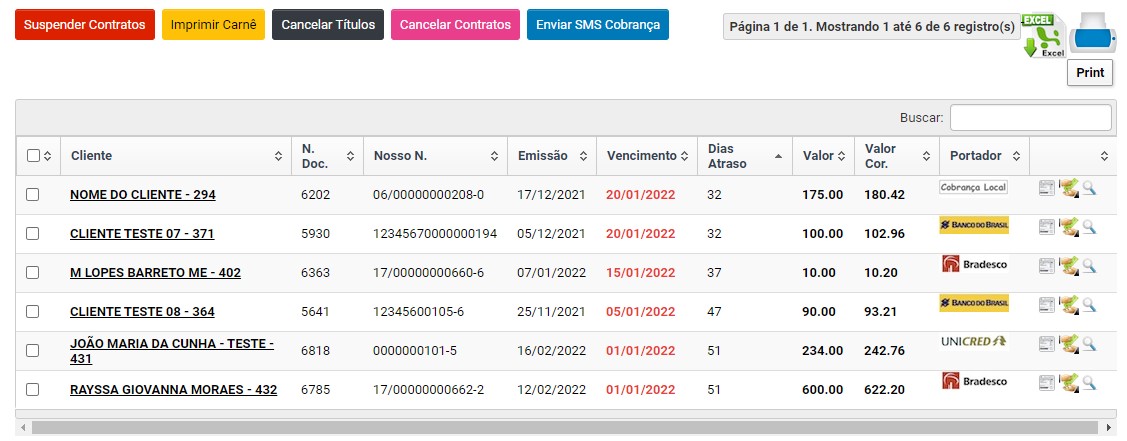Tick the select-all checkbox in table header

33,156
